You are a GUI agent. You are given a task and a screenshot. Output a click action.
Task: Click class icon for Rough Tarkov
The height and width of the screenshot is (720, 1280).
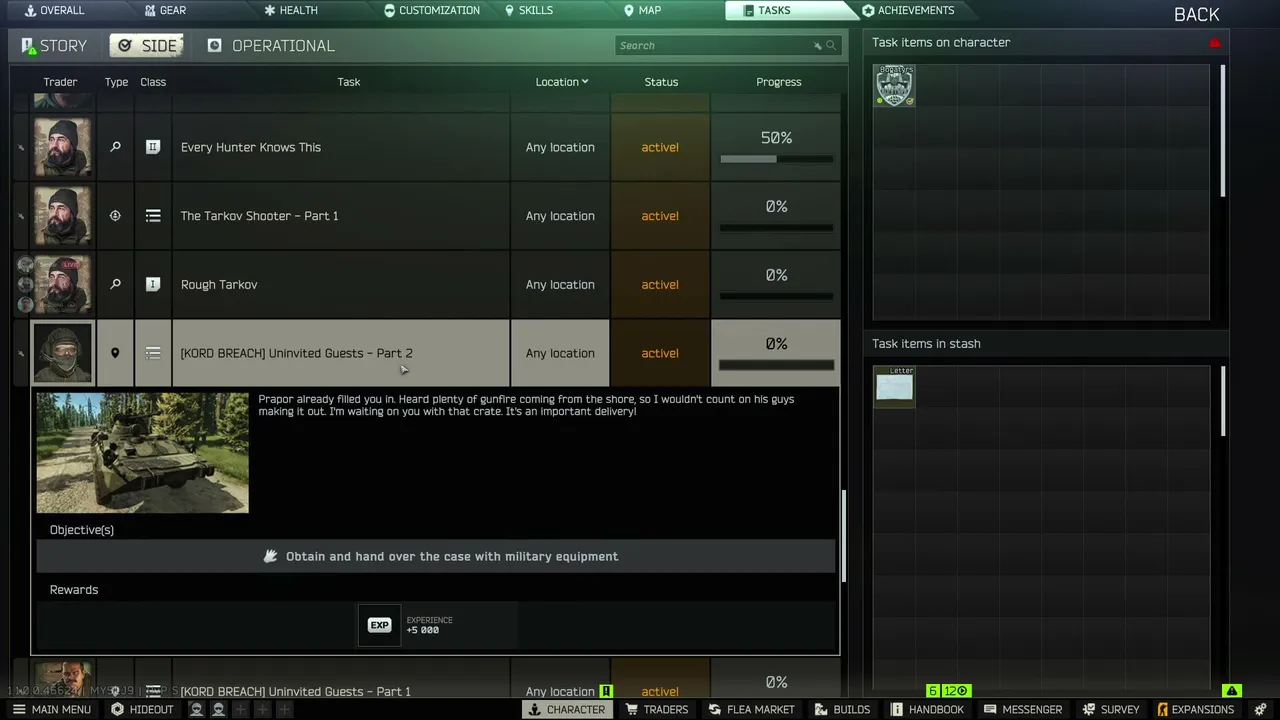pos(153,285)
